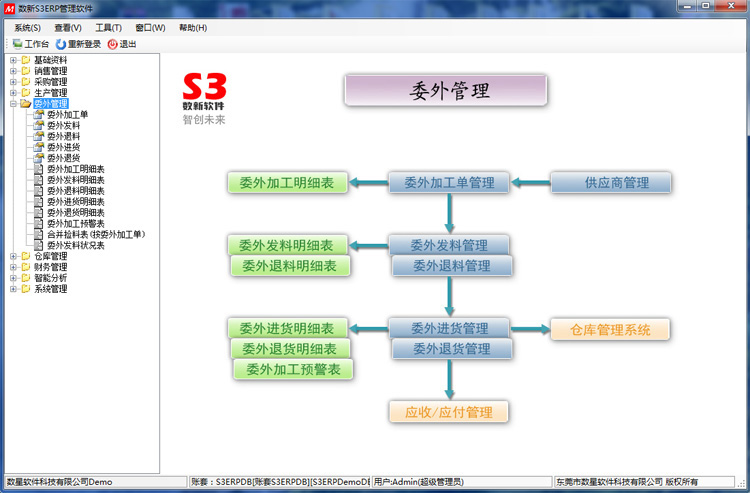Click the green 委外发料明细表 flowchart button
Image resolution: width=750 pixels, height=493 pixels.
[287, 245]
